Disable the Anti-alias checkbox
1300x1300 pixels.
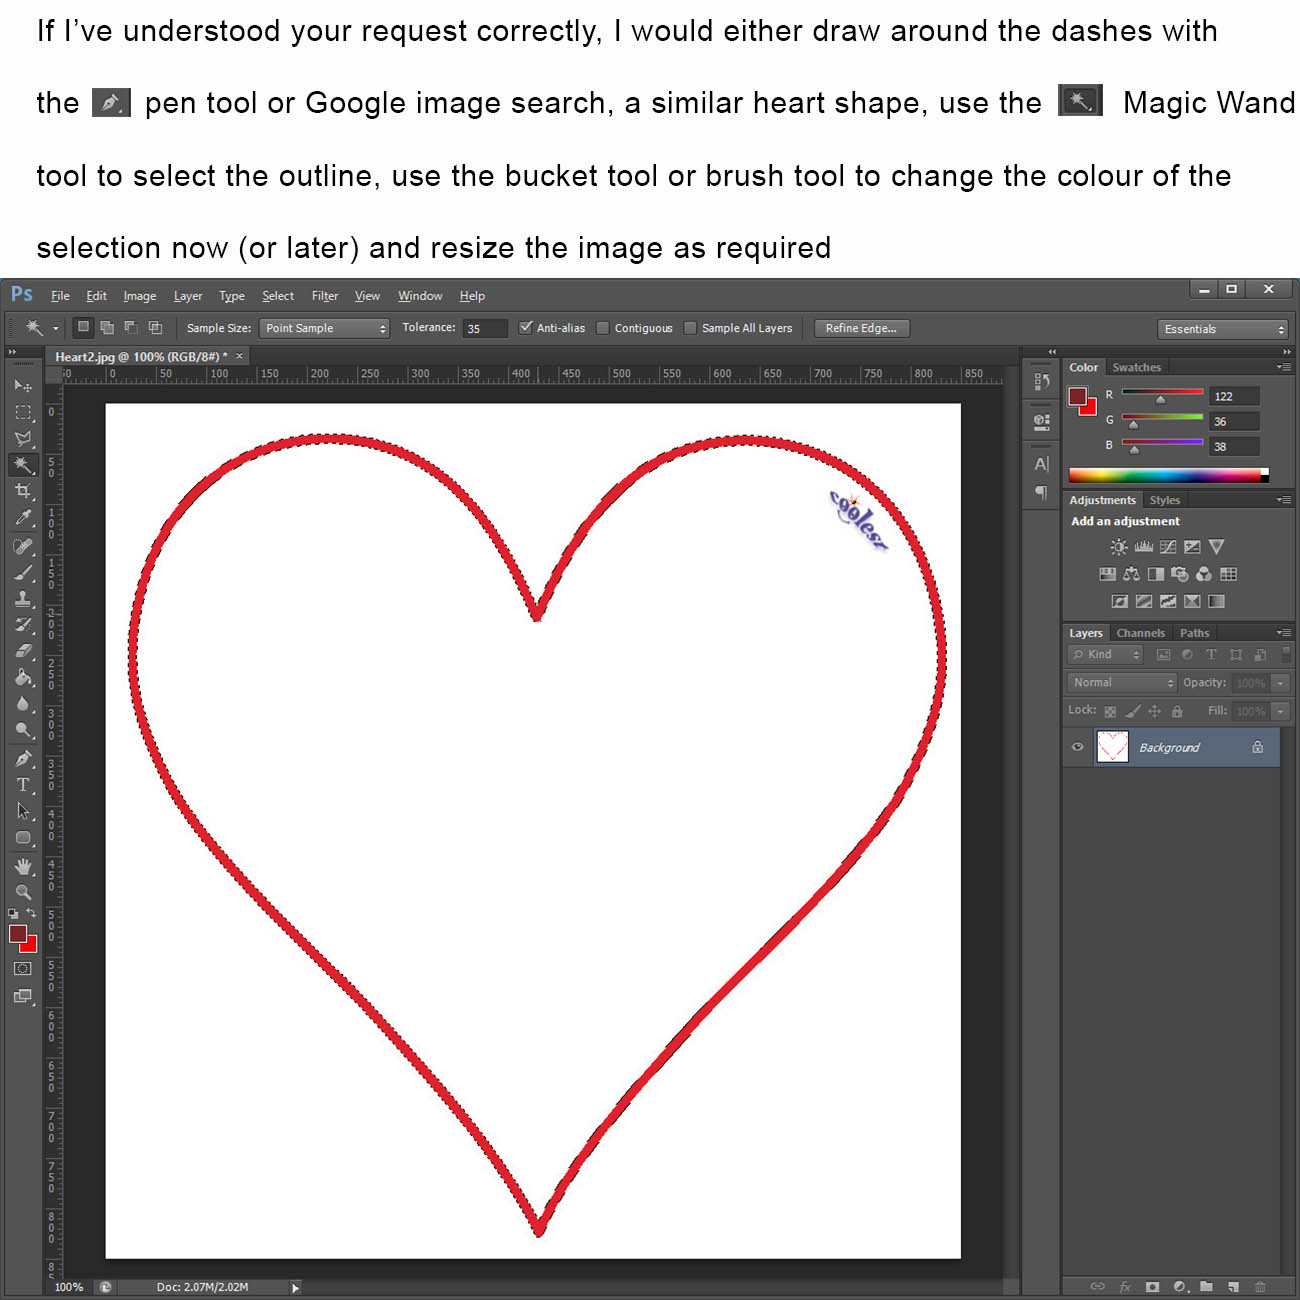click(526, 328)
